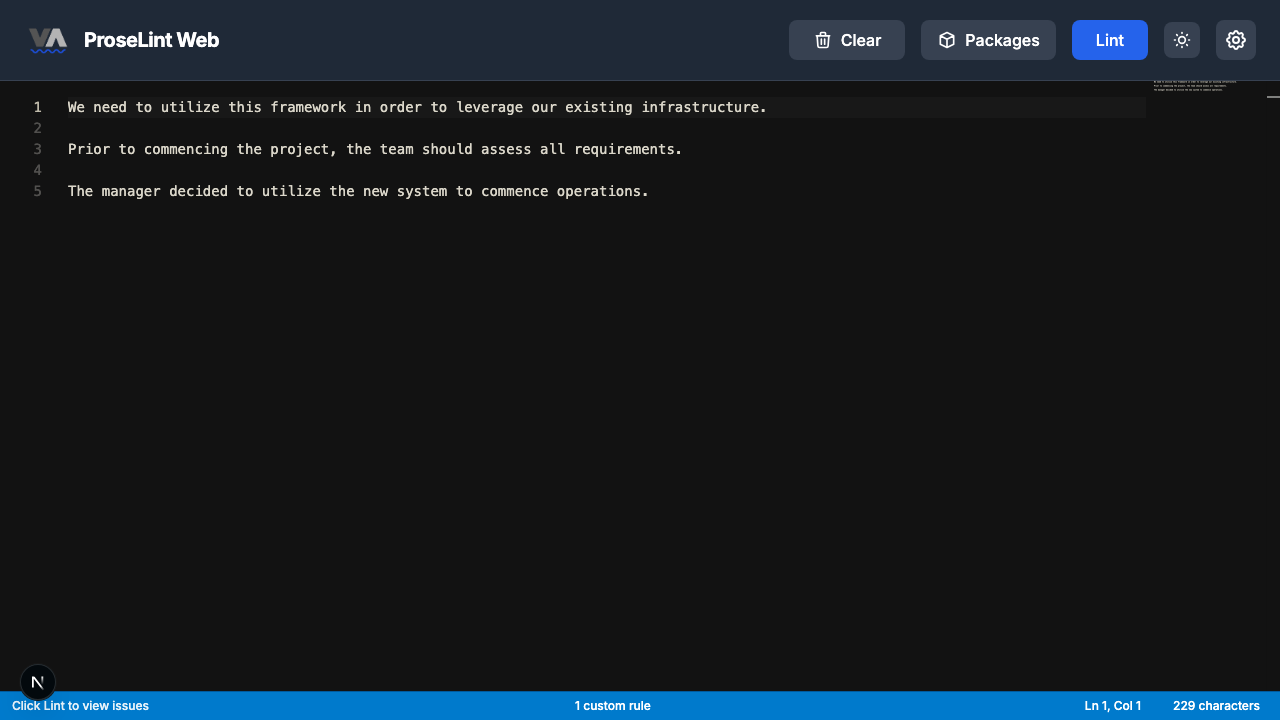Screen dimensions: 1280x720
Task: Click the wavy underline mark under the logo
Action: click(48, 49)
